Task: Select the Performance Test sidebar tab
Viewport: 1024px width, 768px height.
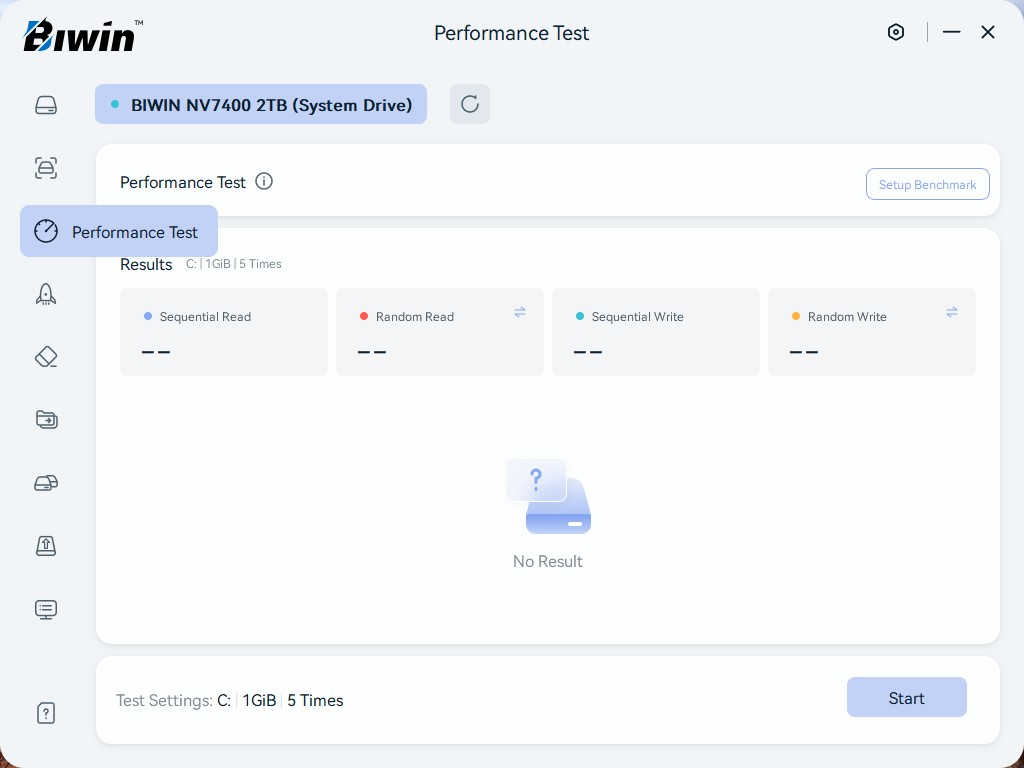Action: pyautogui.click(x=119, y=232)
